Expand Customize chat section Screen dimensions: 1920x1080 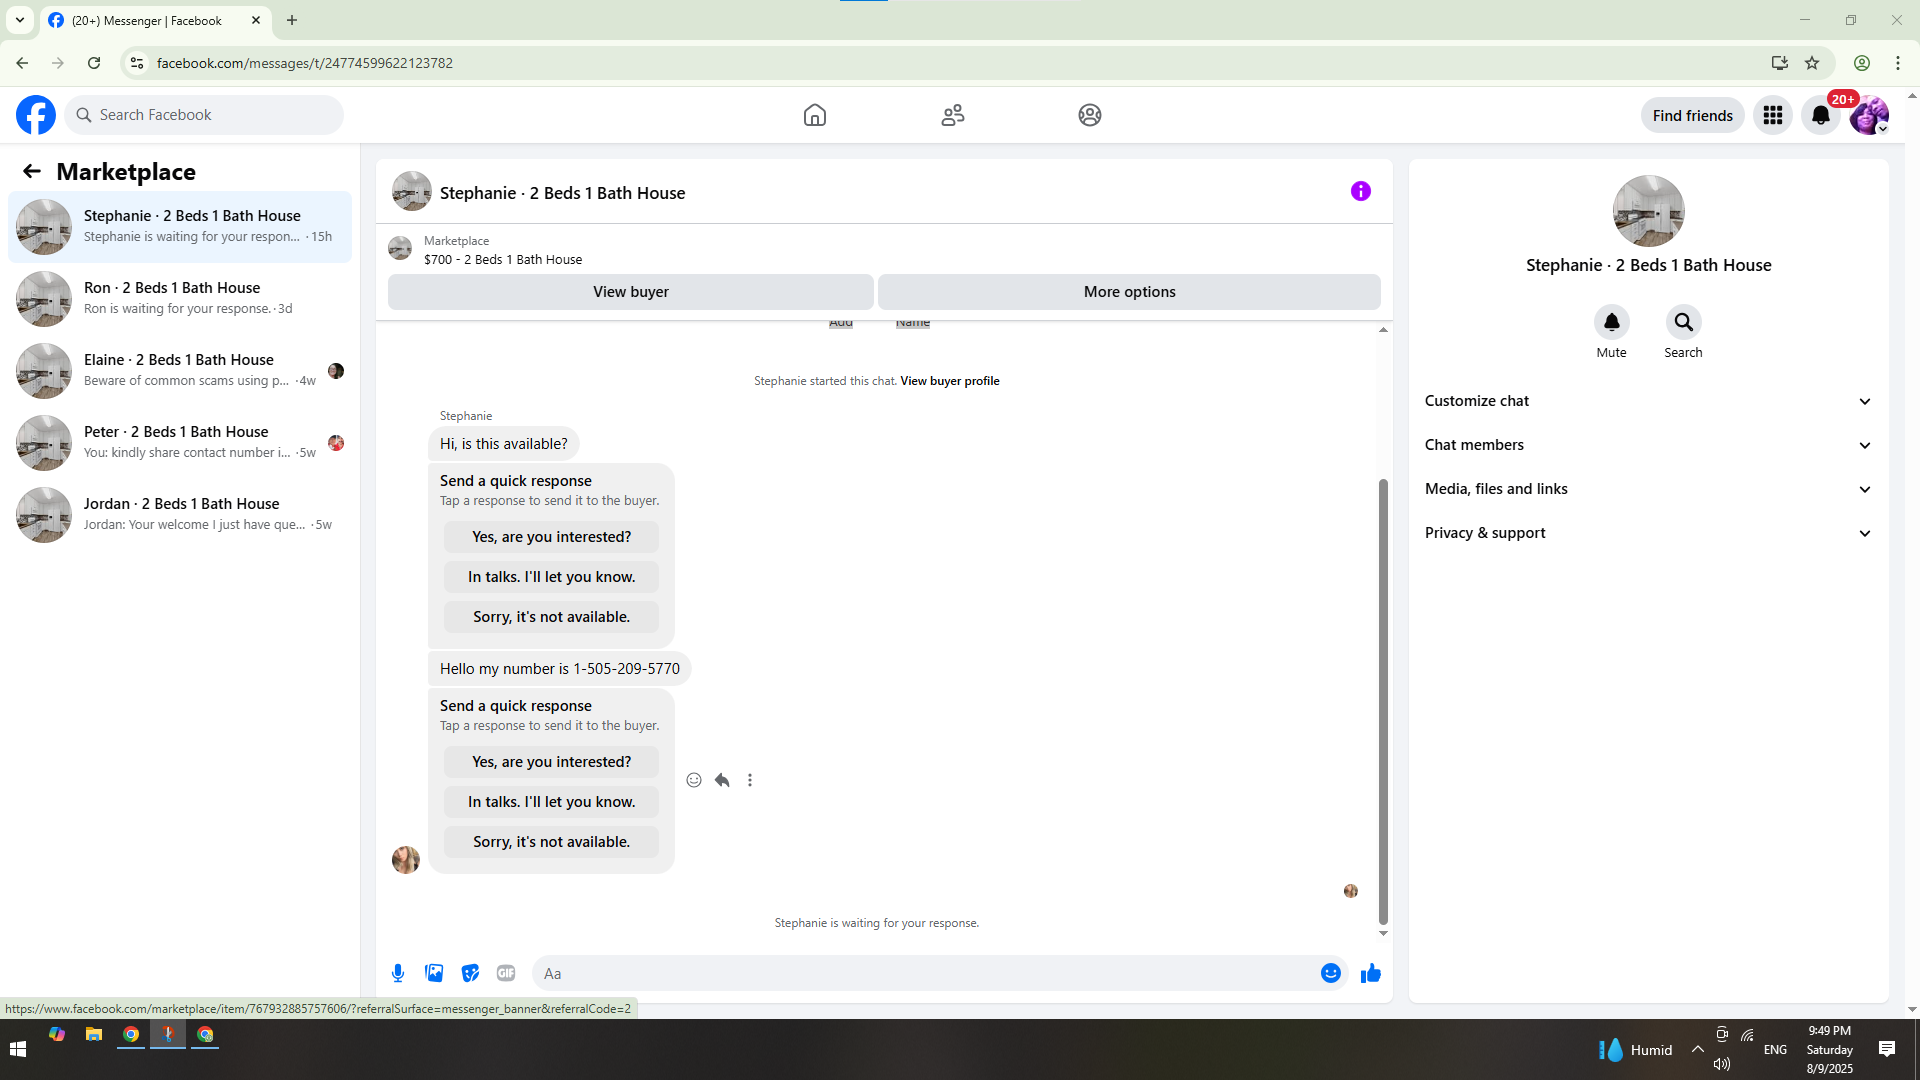[x=1648, y=401]
